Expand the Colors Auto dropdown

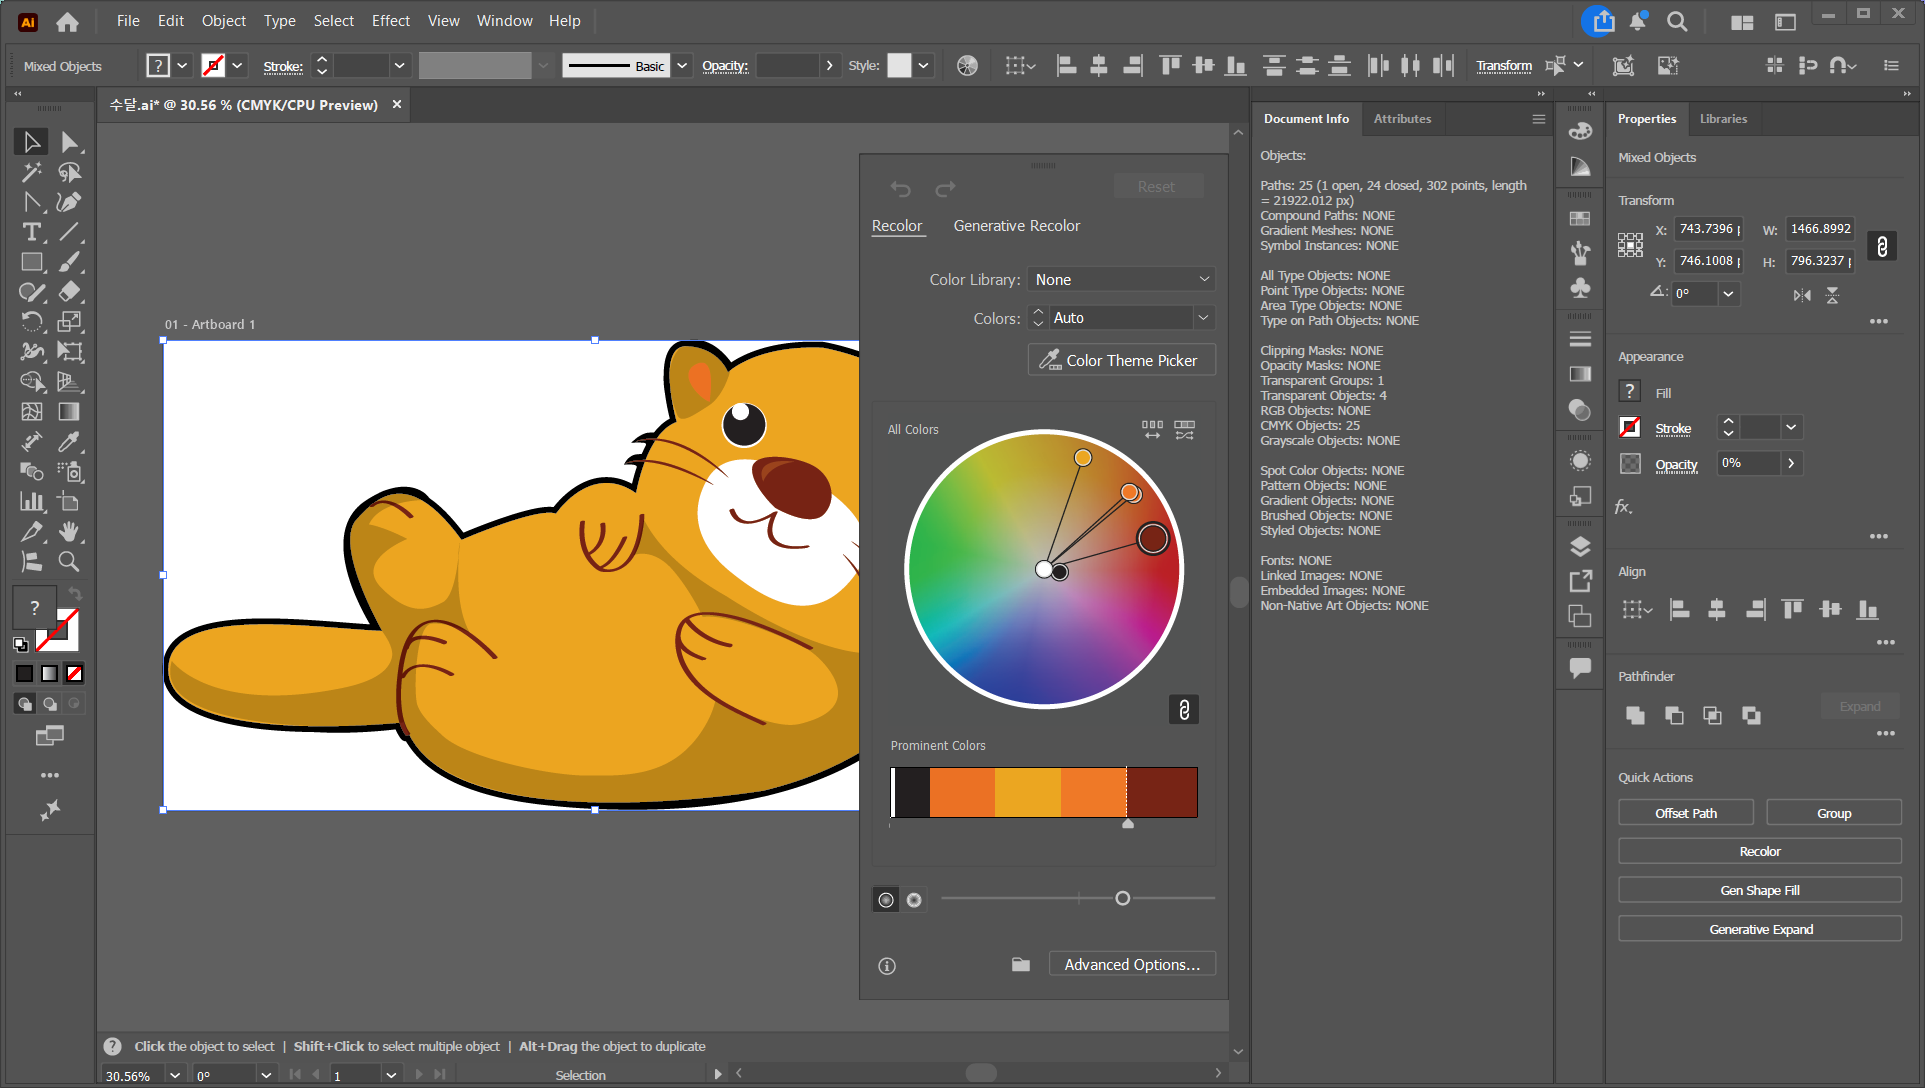[x=1203, y=318]
